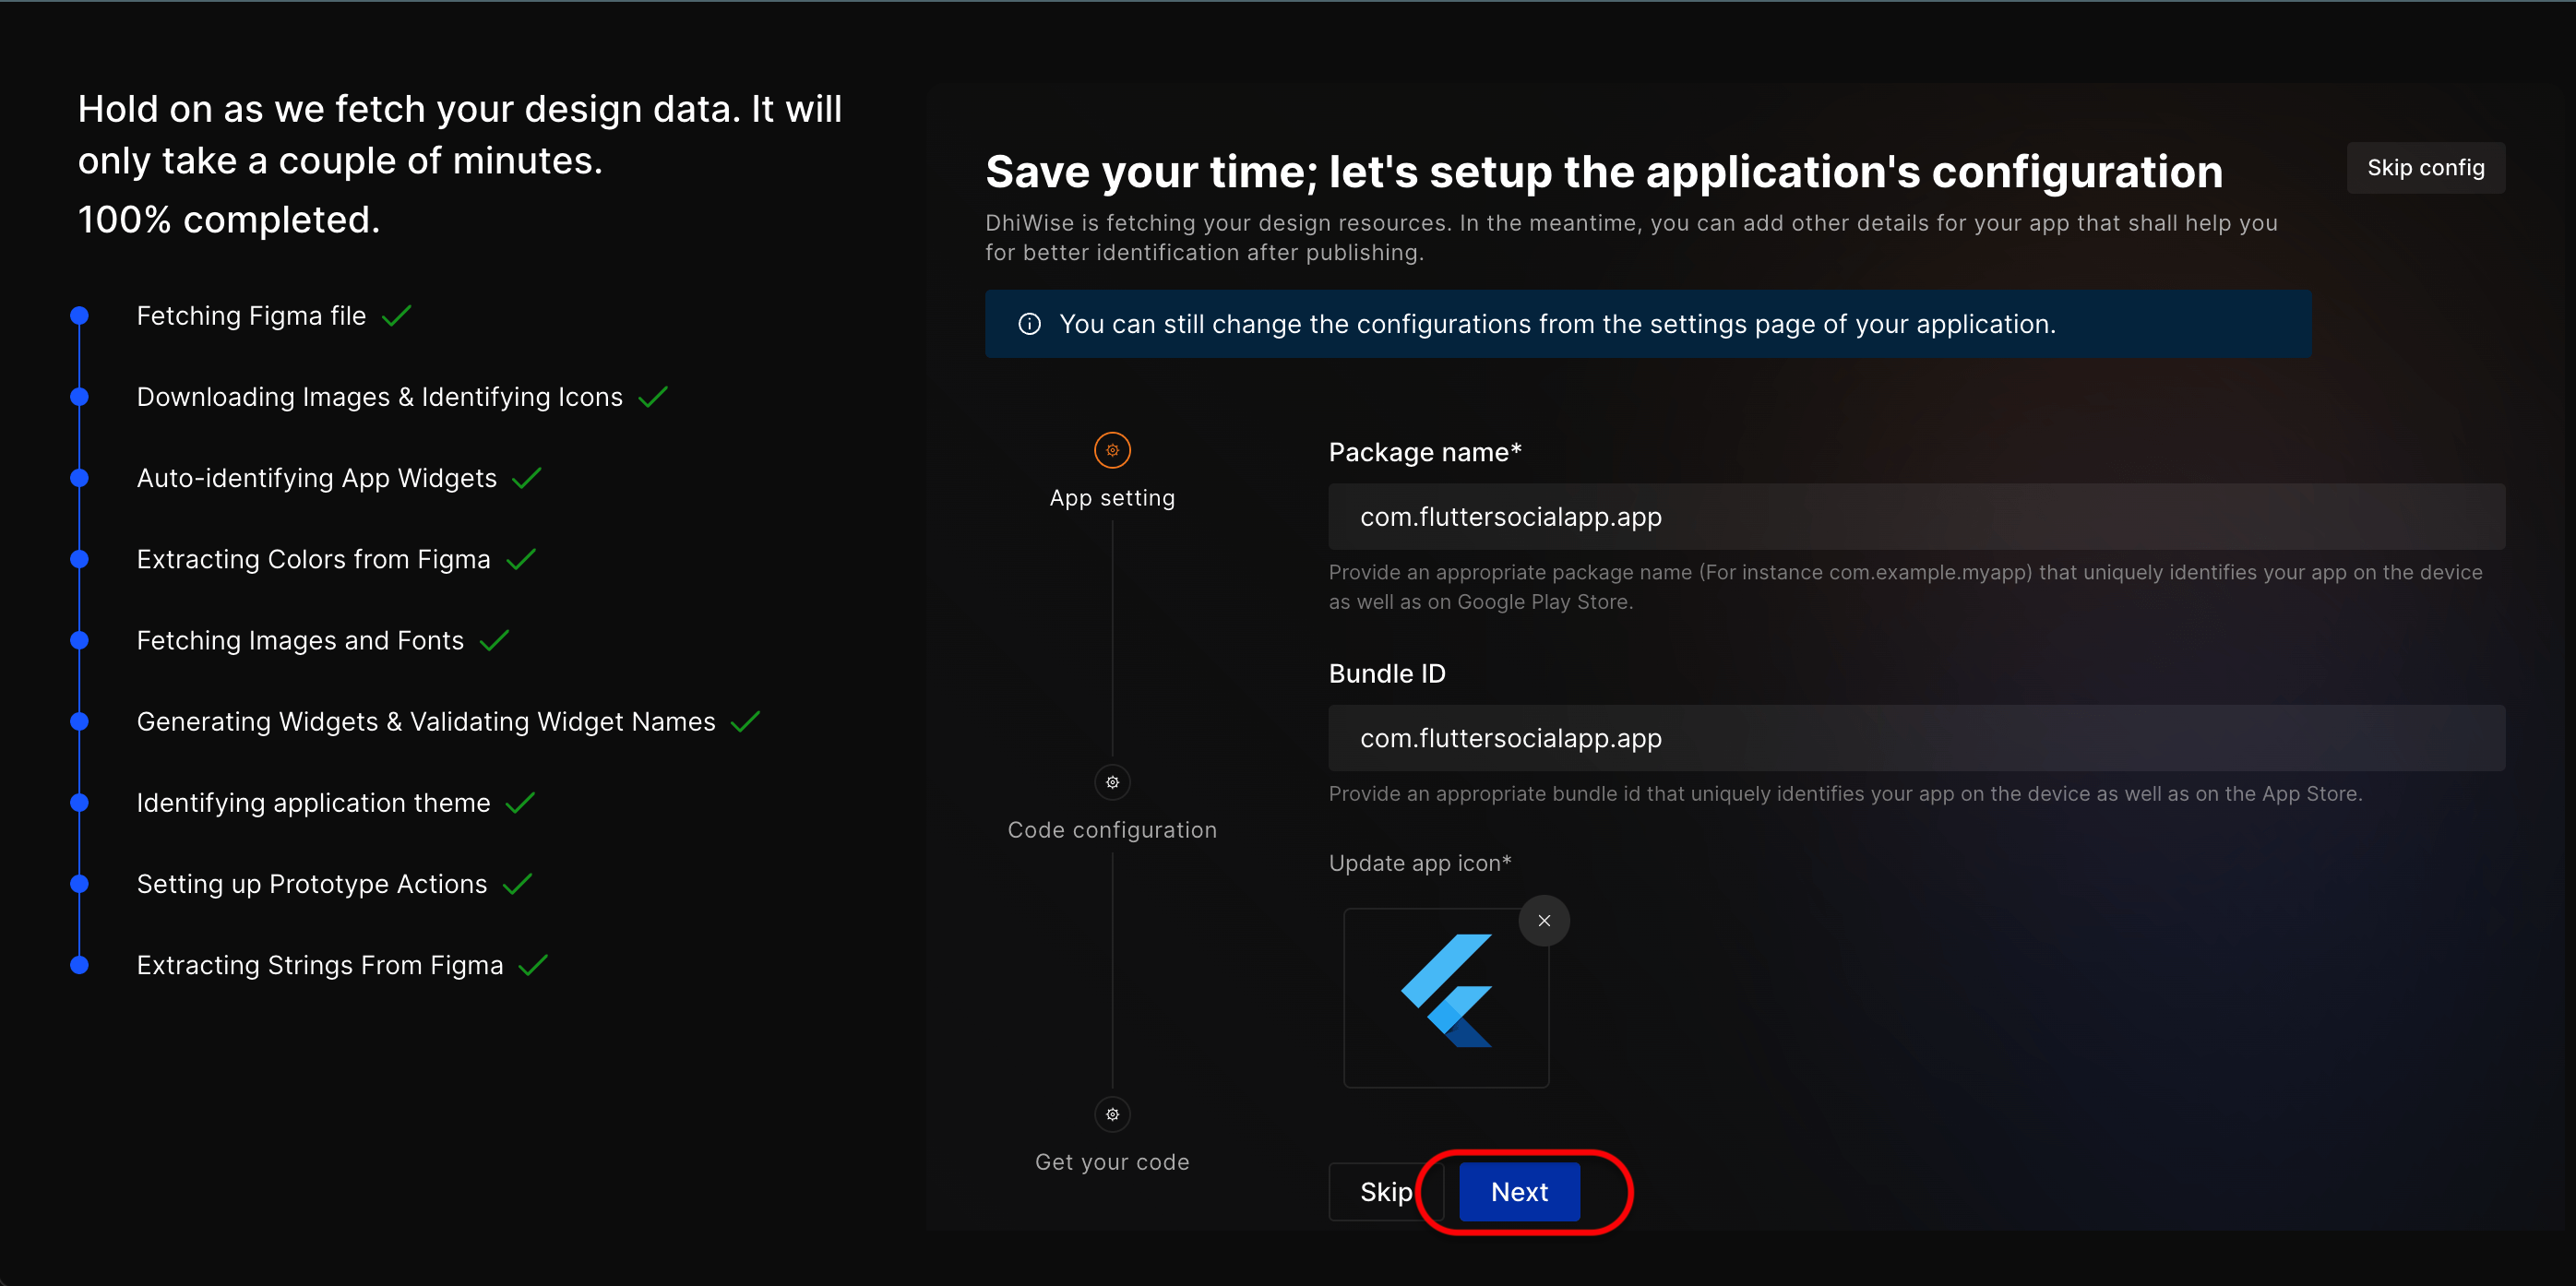Focus the Package name input field
The height and width of the screenshot is (1286, 2576).
[x=1915, y=517]
